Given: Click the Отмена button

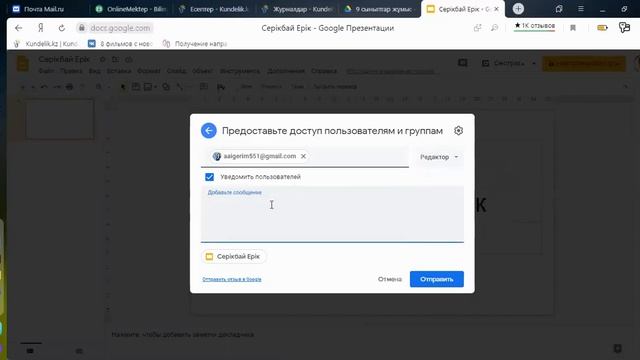Looking at the screenshot, I should [x=390, y=279].
